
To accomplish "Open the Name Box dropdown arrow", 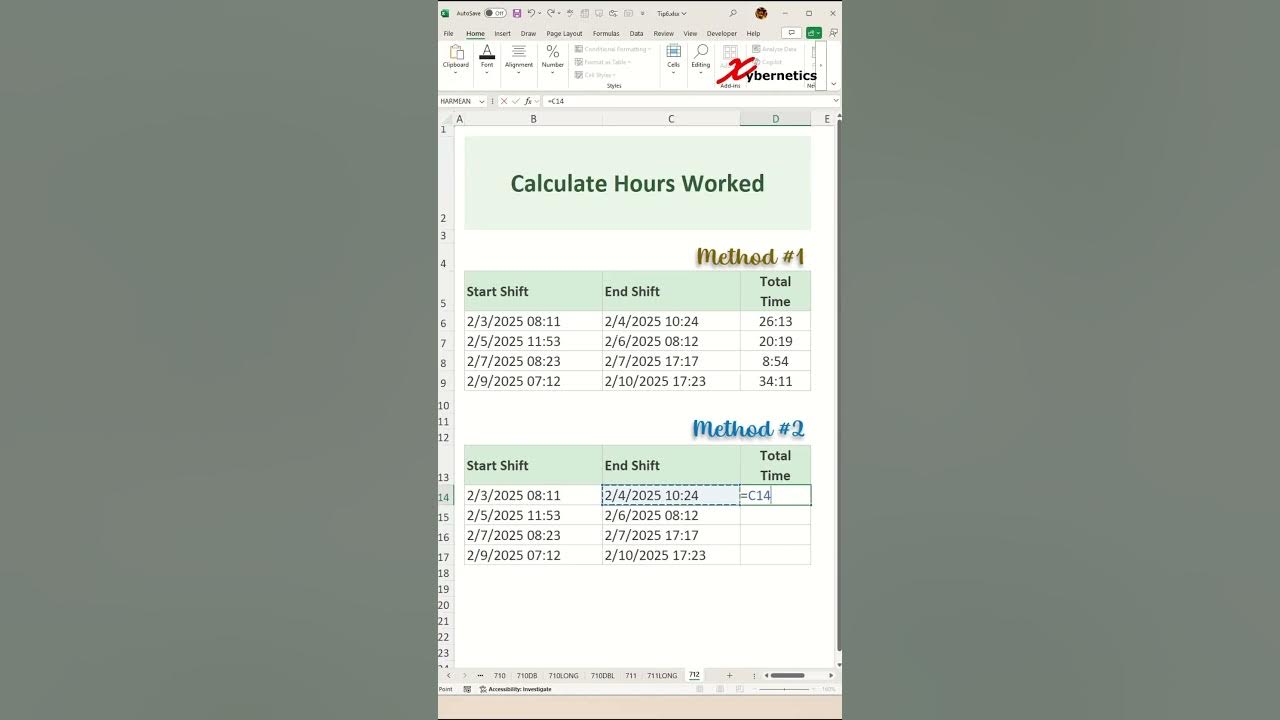I will (x=482, y=101).
